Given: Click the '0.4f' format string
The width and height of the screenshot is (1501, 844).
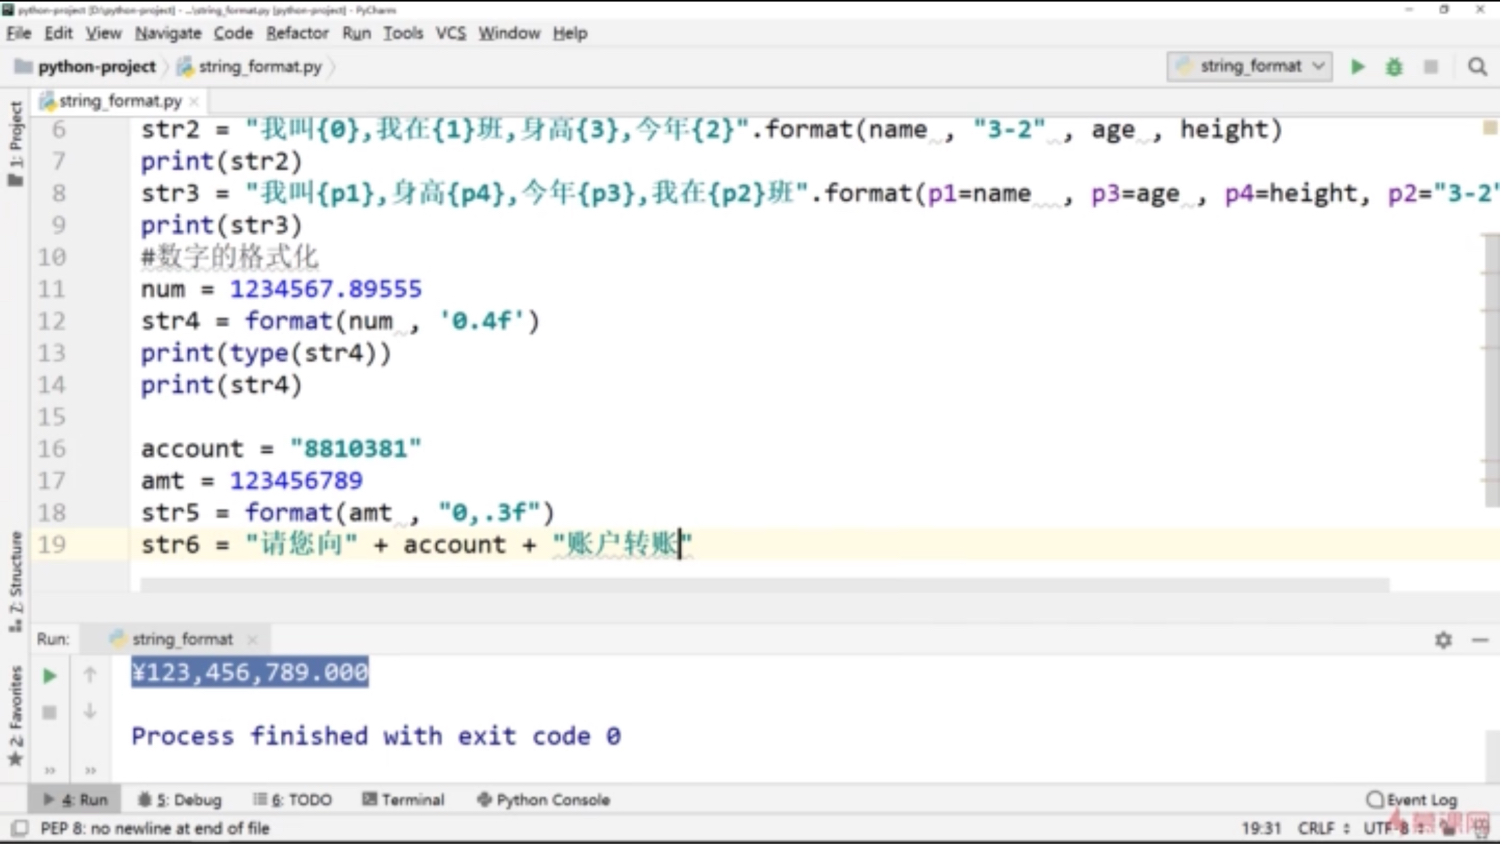Looking at the screenshot, I should (482, 321).
